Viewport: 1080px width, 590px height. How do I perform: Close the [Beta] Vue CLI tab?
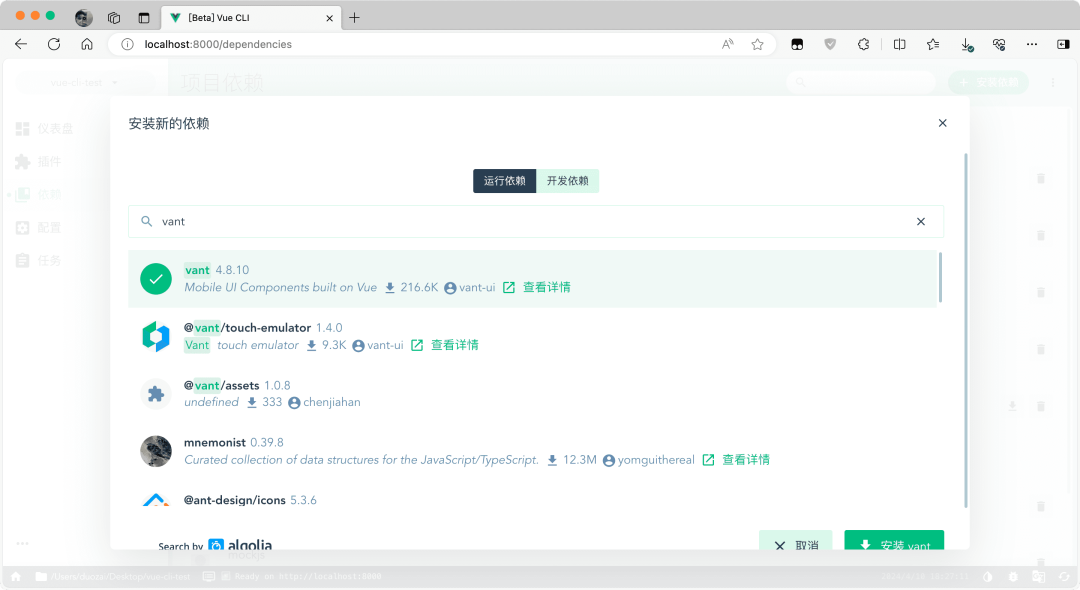pyautogui.click(x=329, y=18)
